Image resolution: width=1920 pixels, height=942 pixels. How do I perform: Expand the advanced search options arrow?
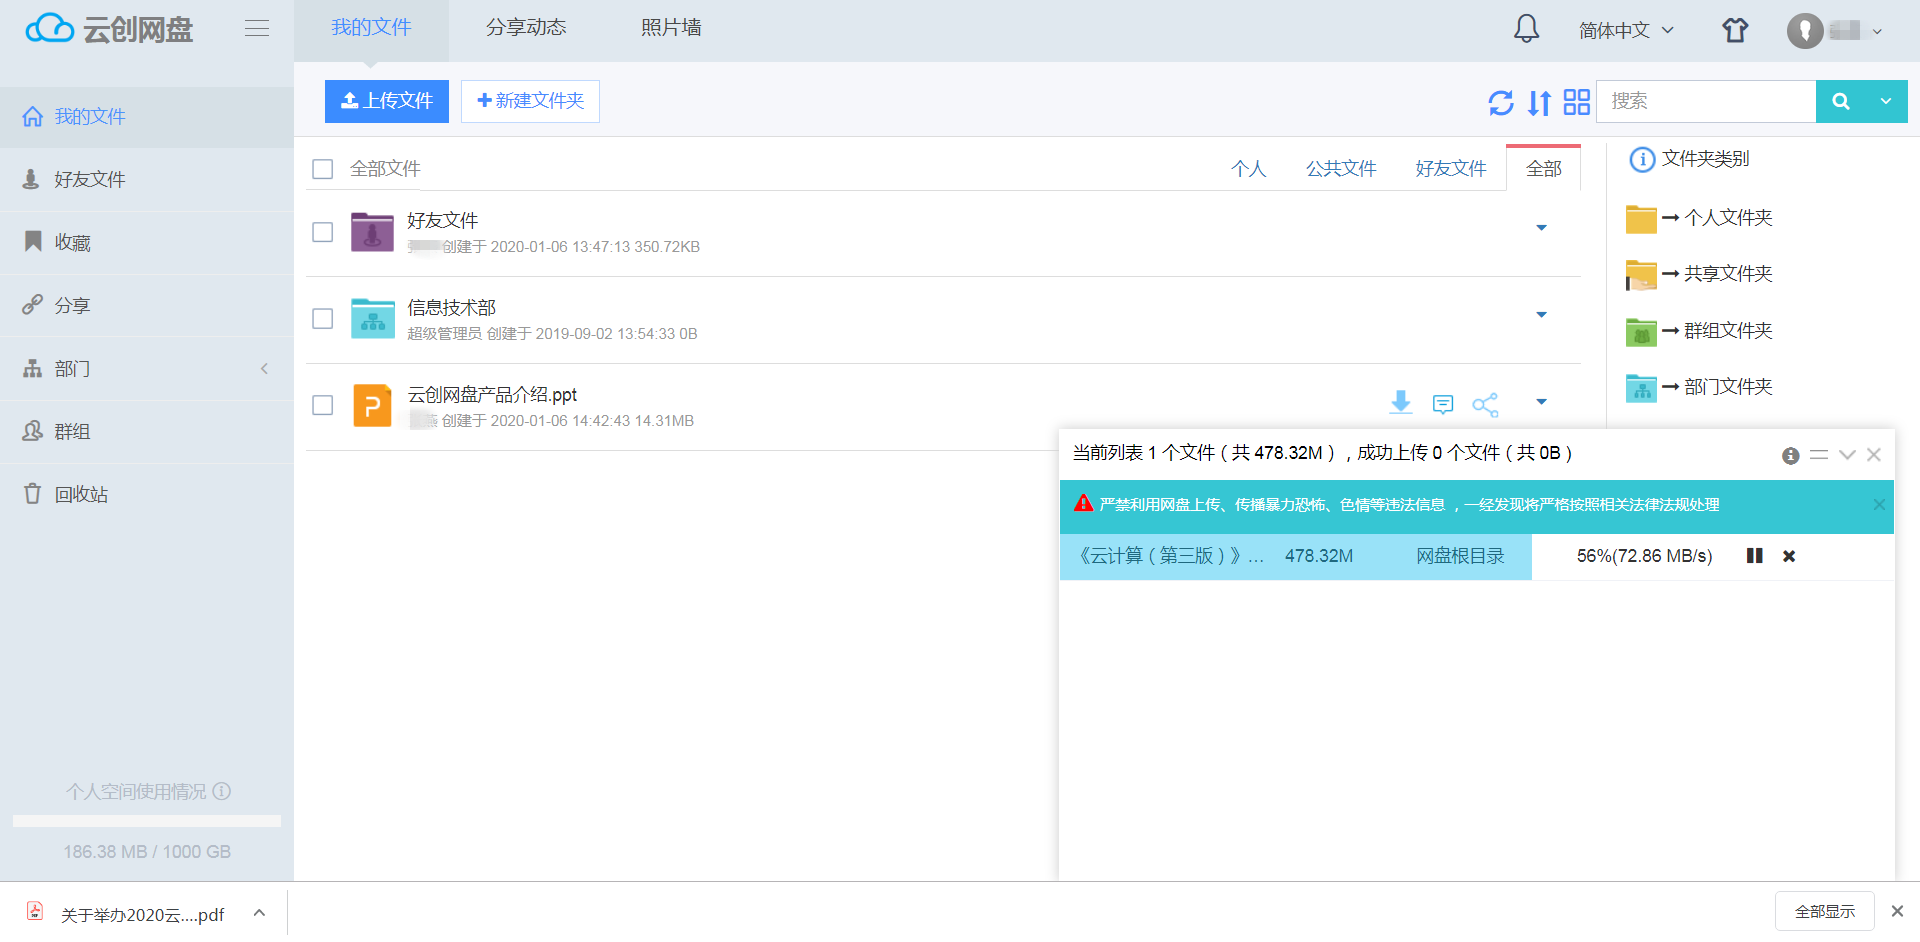1885,102
